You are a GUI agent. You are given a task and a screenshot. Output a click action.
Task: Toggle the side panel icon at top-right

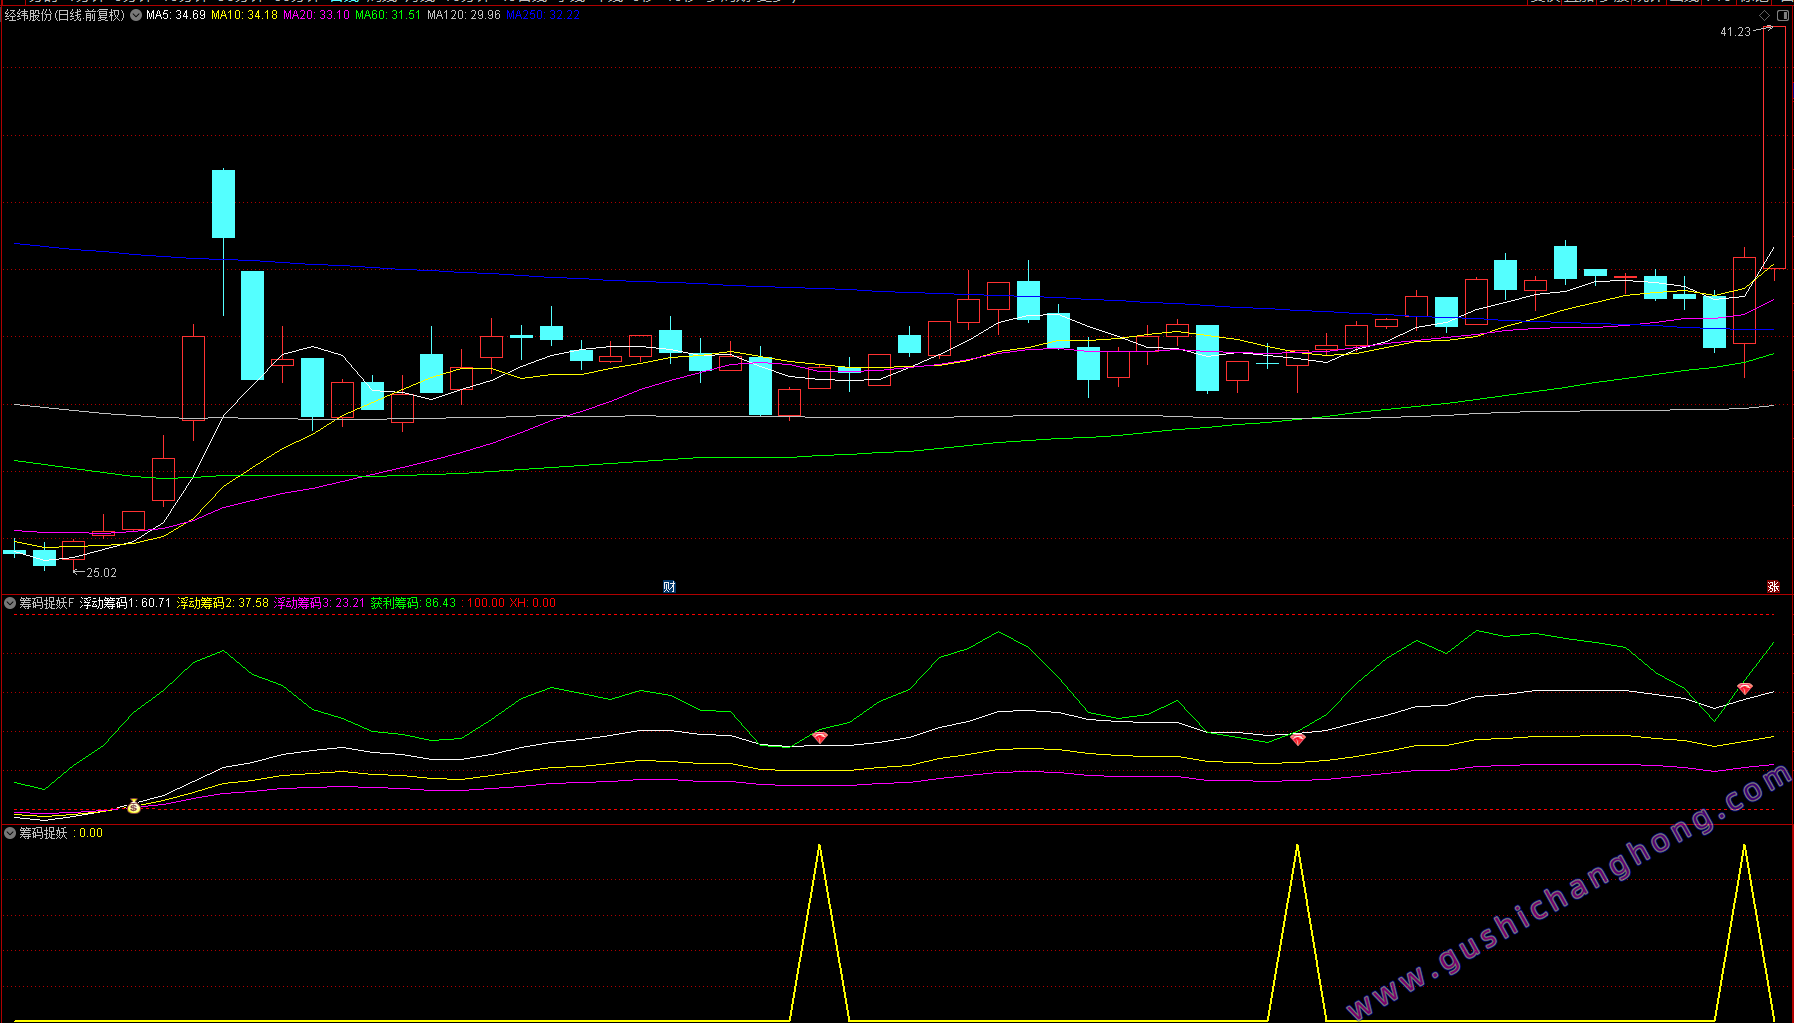pos(1783,15)
